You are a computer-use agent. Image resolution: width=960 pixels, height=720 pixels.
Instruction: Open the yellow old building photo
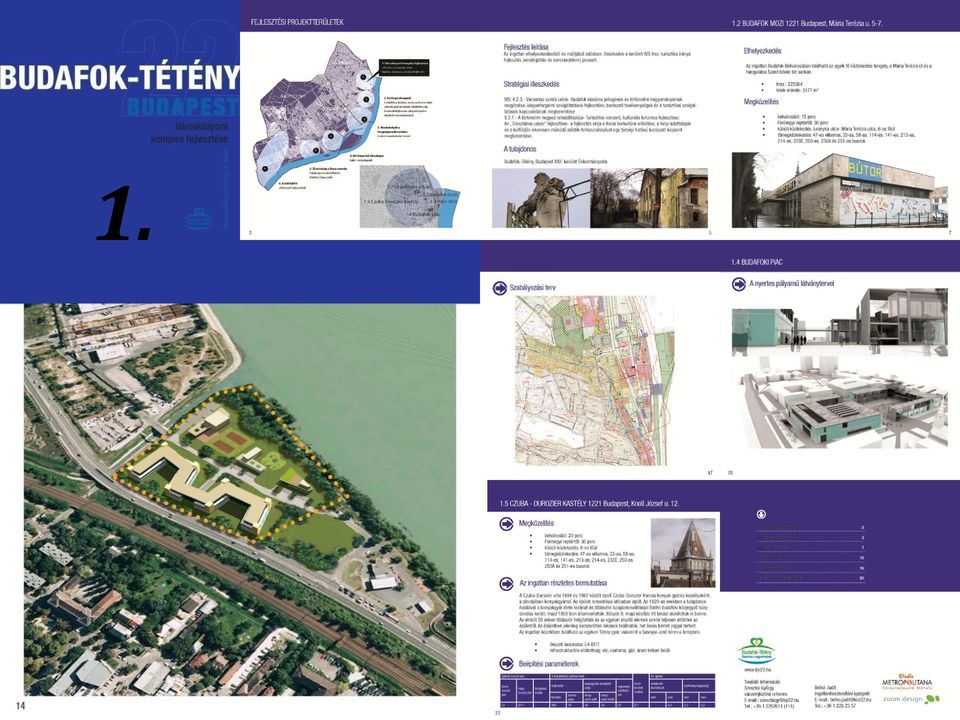click(x=648, y=198)
